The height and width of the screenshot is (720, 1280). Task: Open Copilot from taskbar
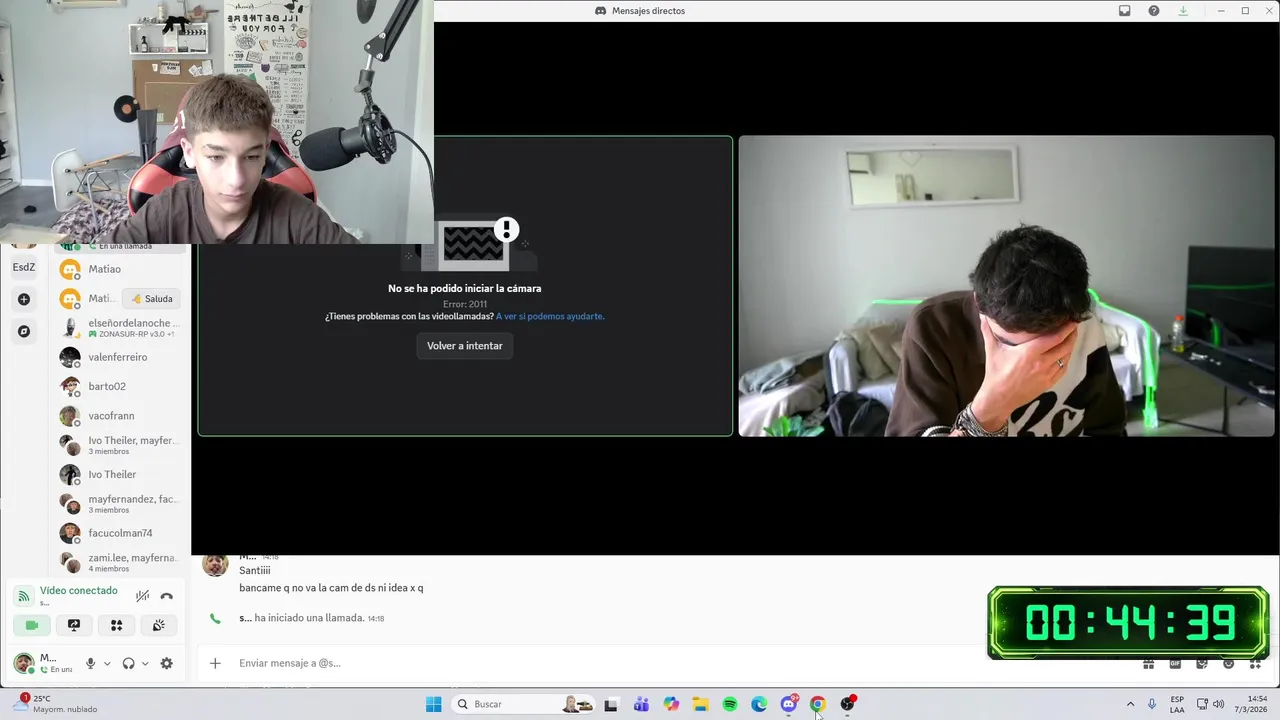pos(671,704)
